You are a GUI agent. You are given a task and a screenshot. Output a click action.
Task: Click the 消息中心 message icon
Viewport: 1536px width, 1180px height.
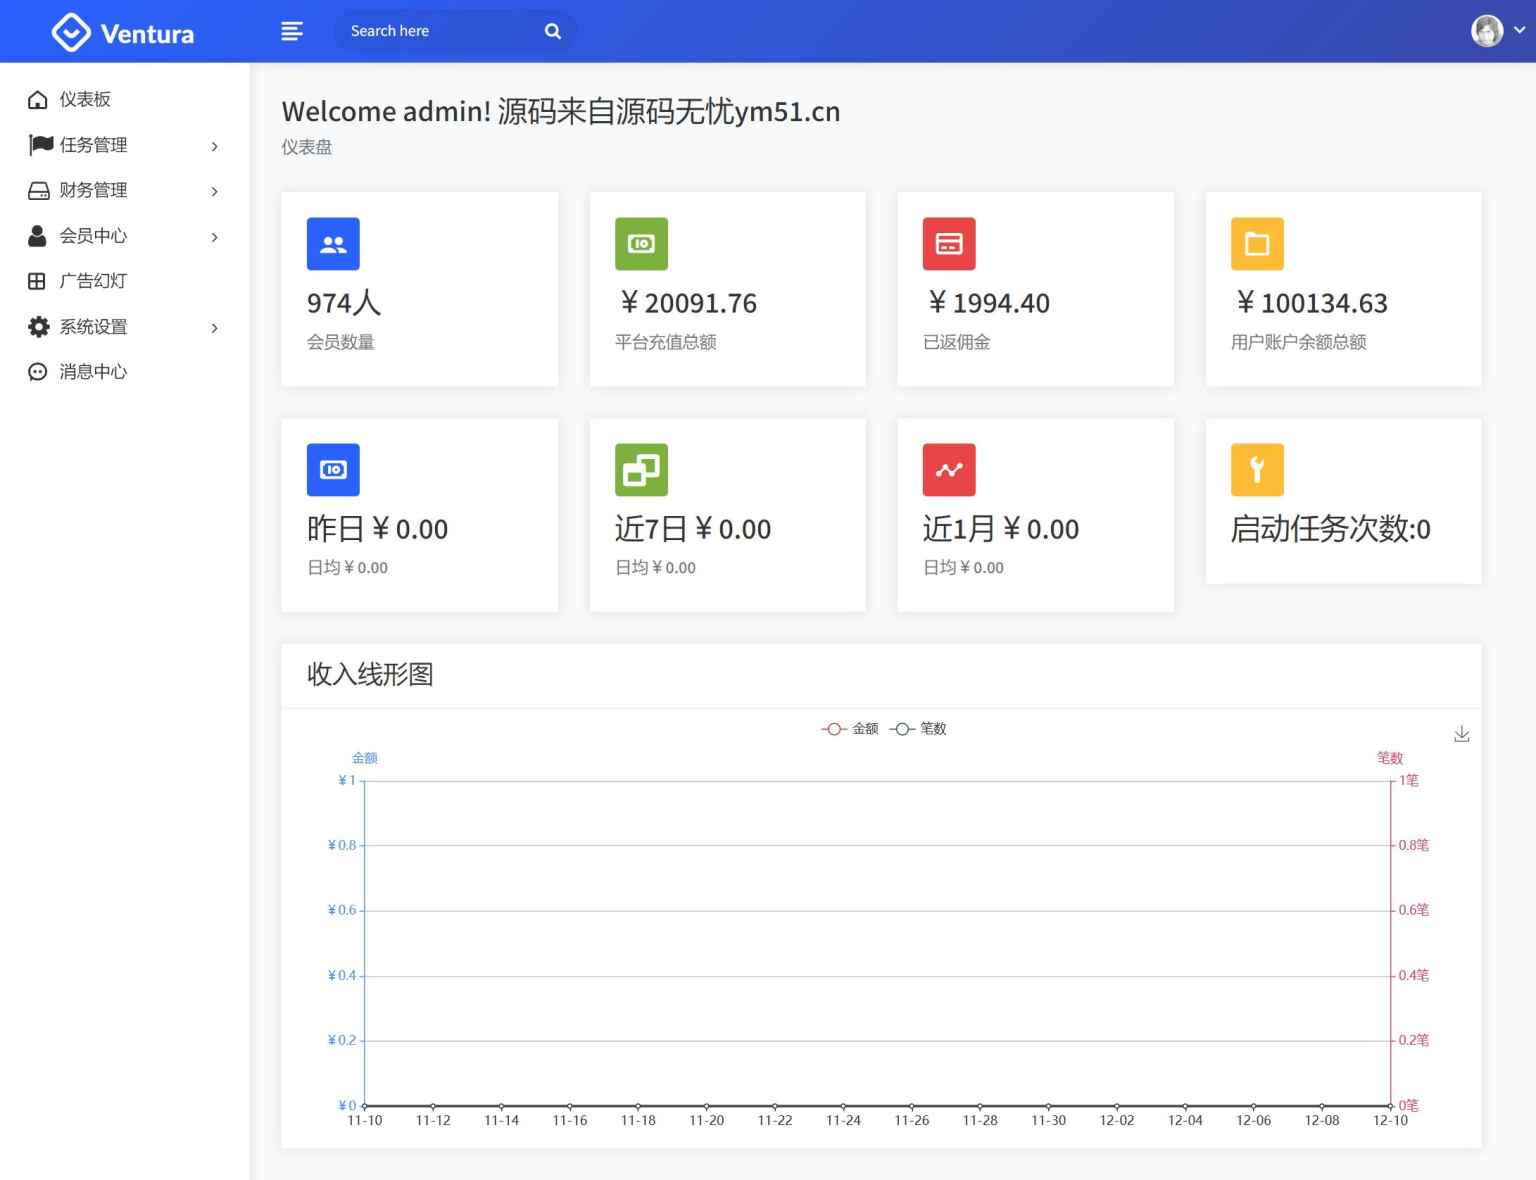click(x=37, y=371)
